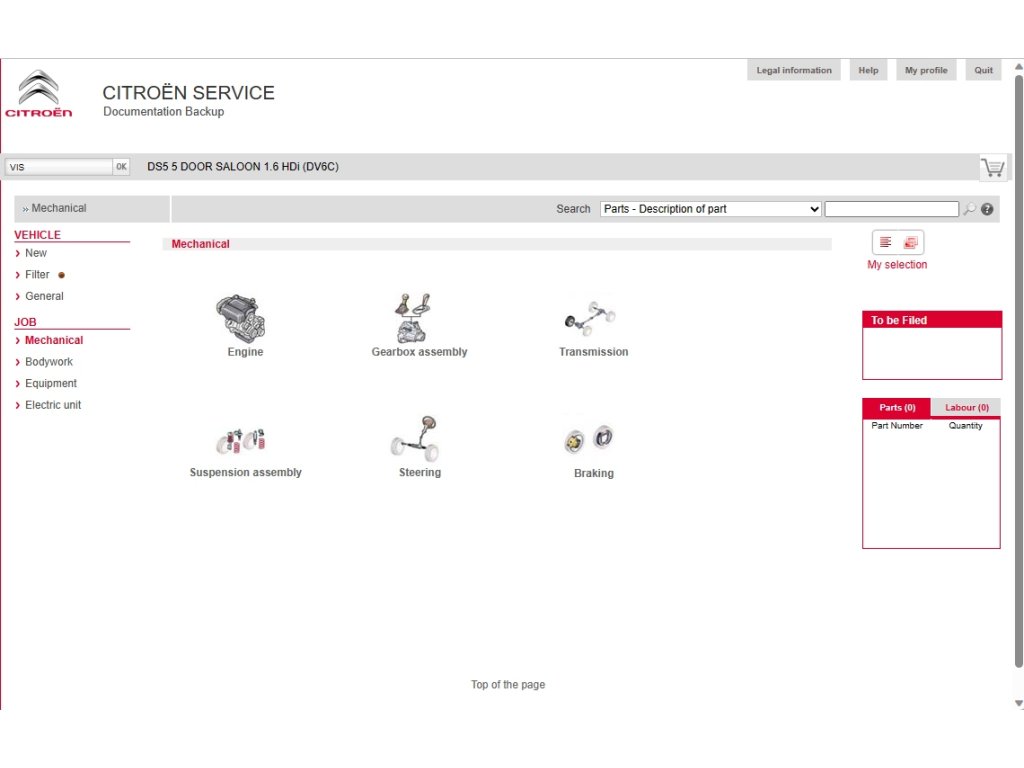Click the Legal information button
This screenshot has width=1024, height=768.
tap(794, 71)
